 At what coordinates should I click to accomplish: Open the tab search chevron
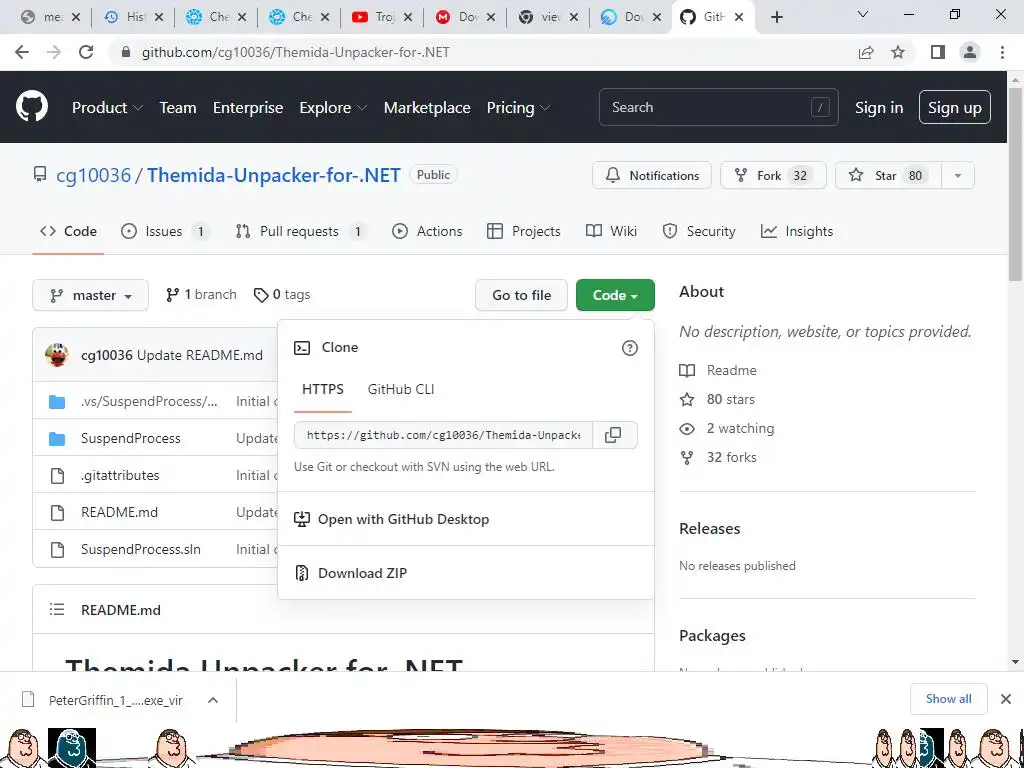tap(863, 14)
